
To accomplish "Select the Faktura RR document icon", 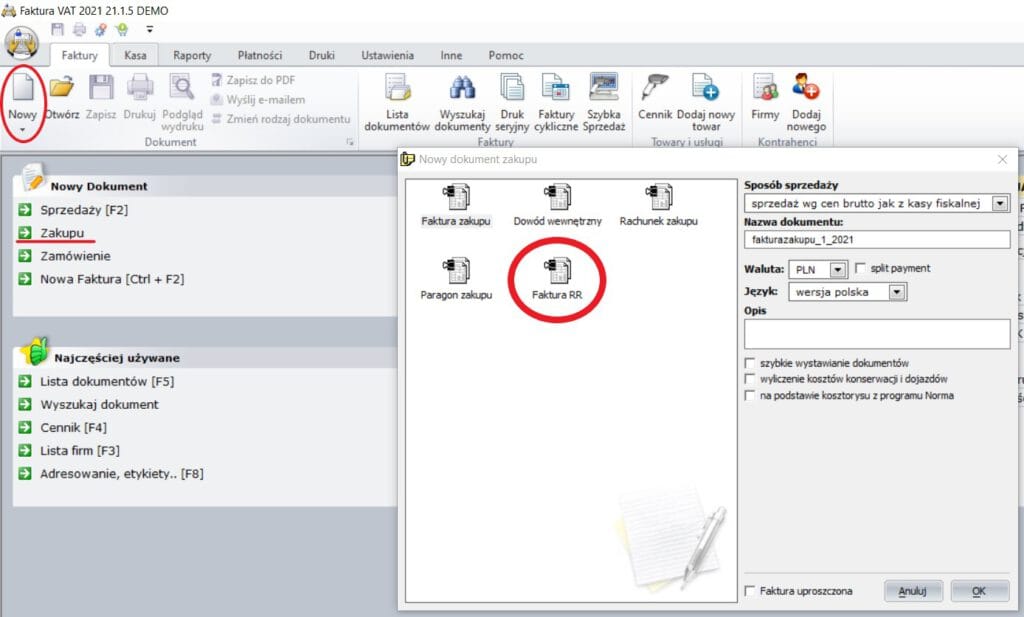I will 557,272.
